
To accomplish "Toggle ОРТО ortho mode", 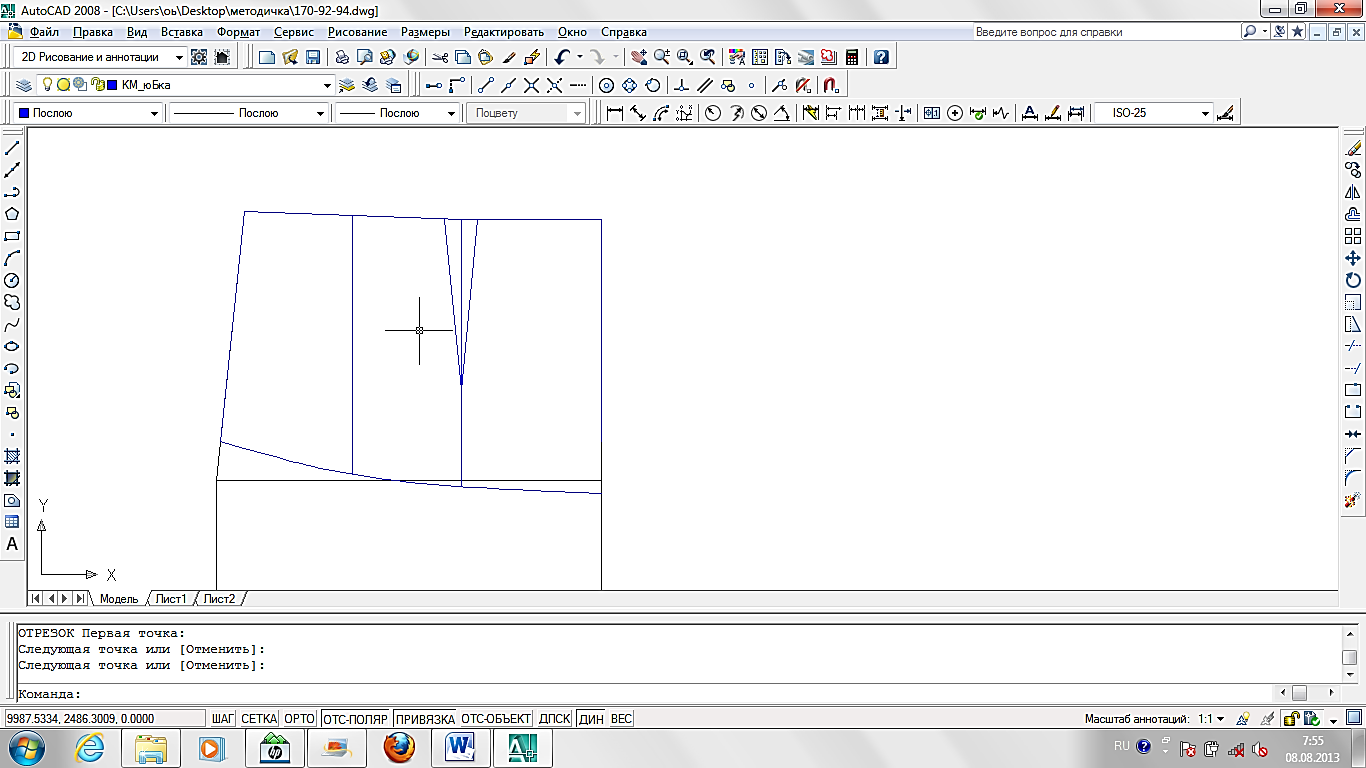I will tap(299, 719).
